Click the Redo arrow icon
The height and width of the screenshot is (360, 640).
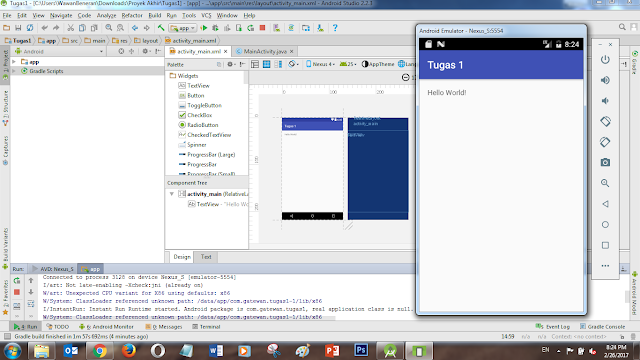click(x=56, y=28)
